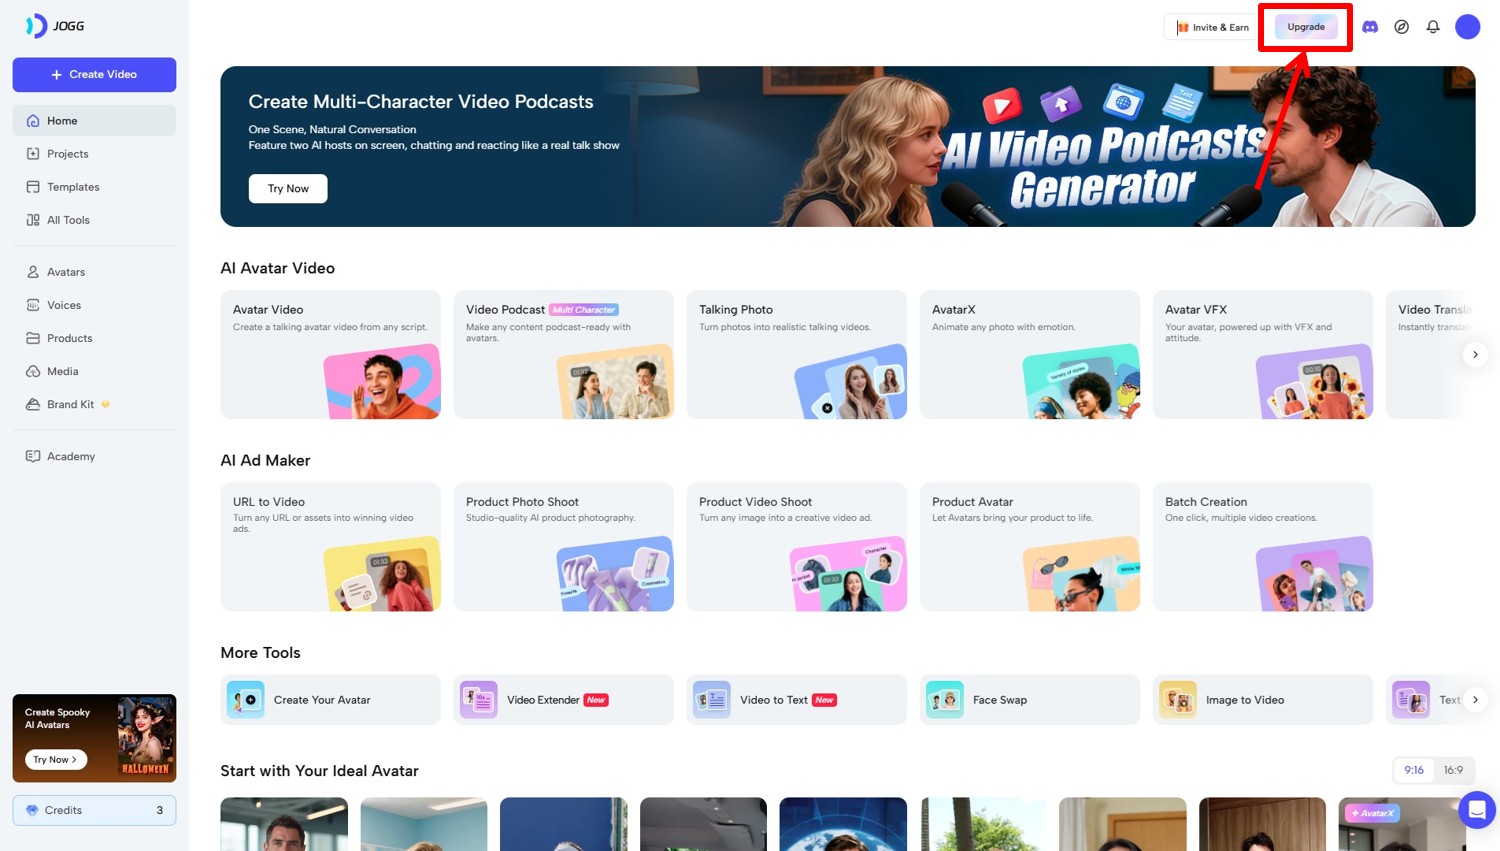
Task: Click the user profile avatar
Action: [x=1467, y=27]
